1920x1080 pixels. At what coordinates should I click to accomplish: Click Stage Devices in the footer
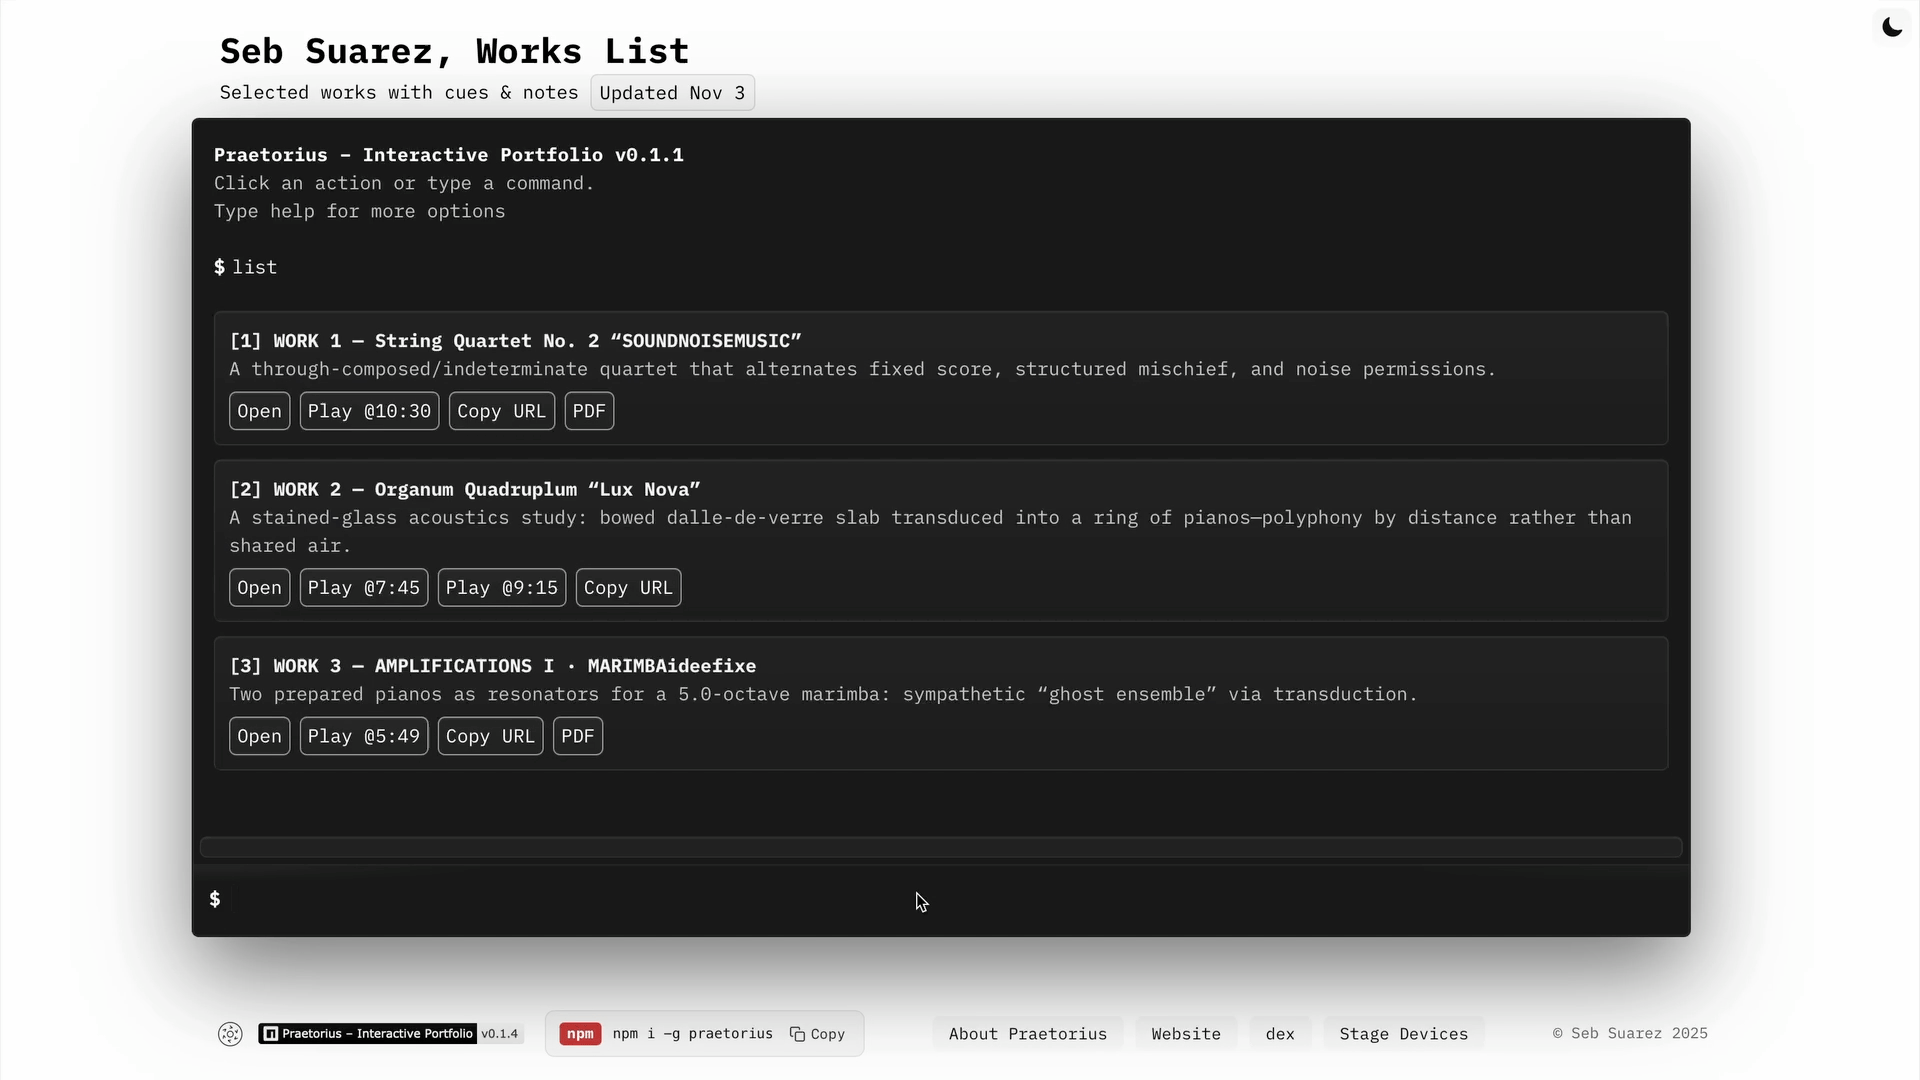coord(1403,1033)
